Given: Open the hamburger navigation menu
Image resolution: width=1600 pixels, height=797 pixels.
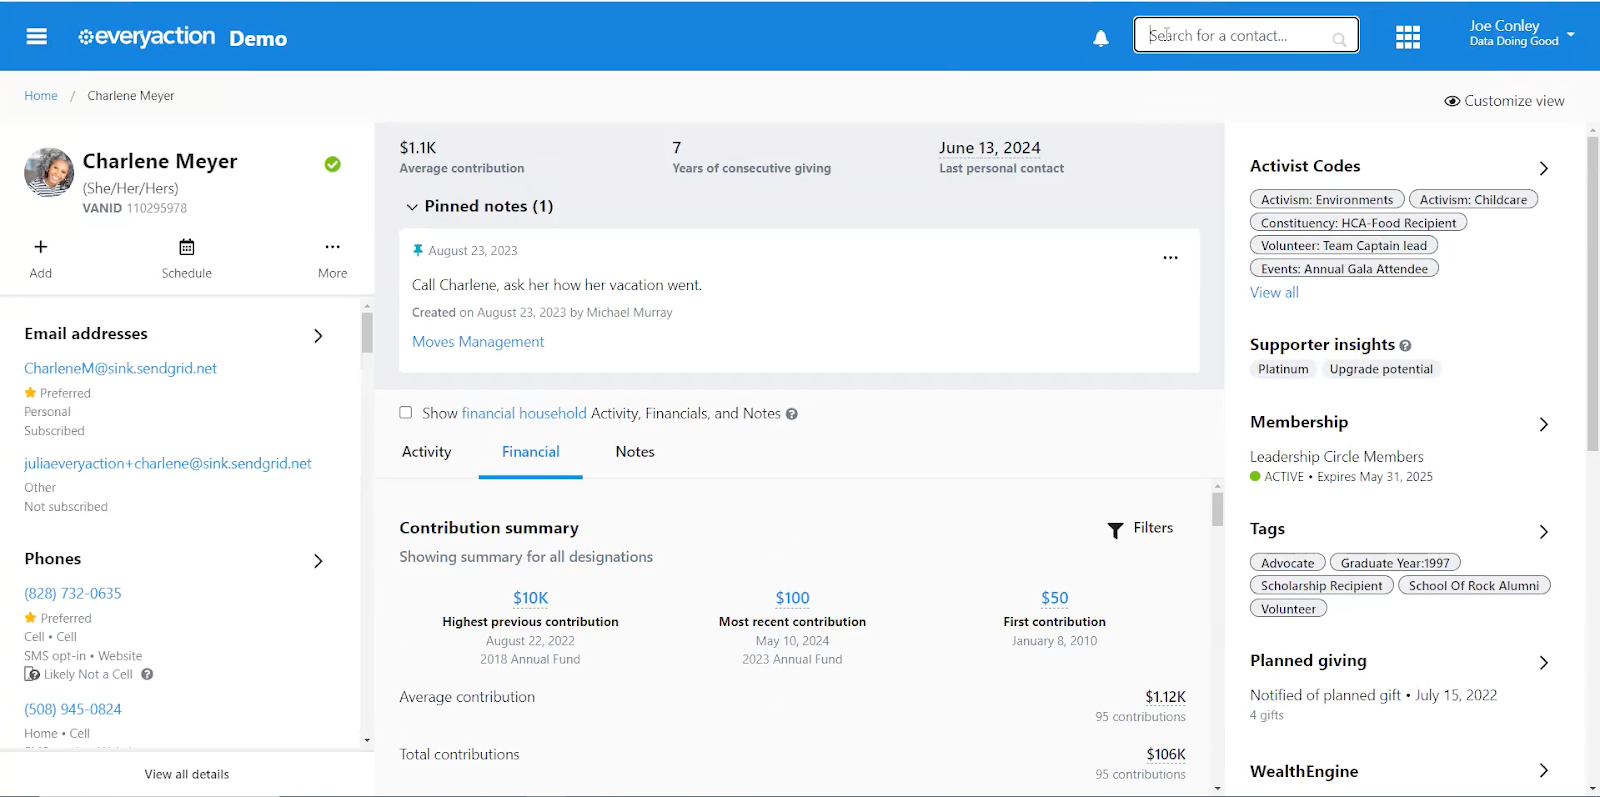Looking at the screenshot, I should pos(37,37).
